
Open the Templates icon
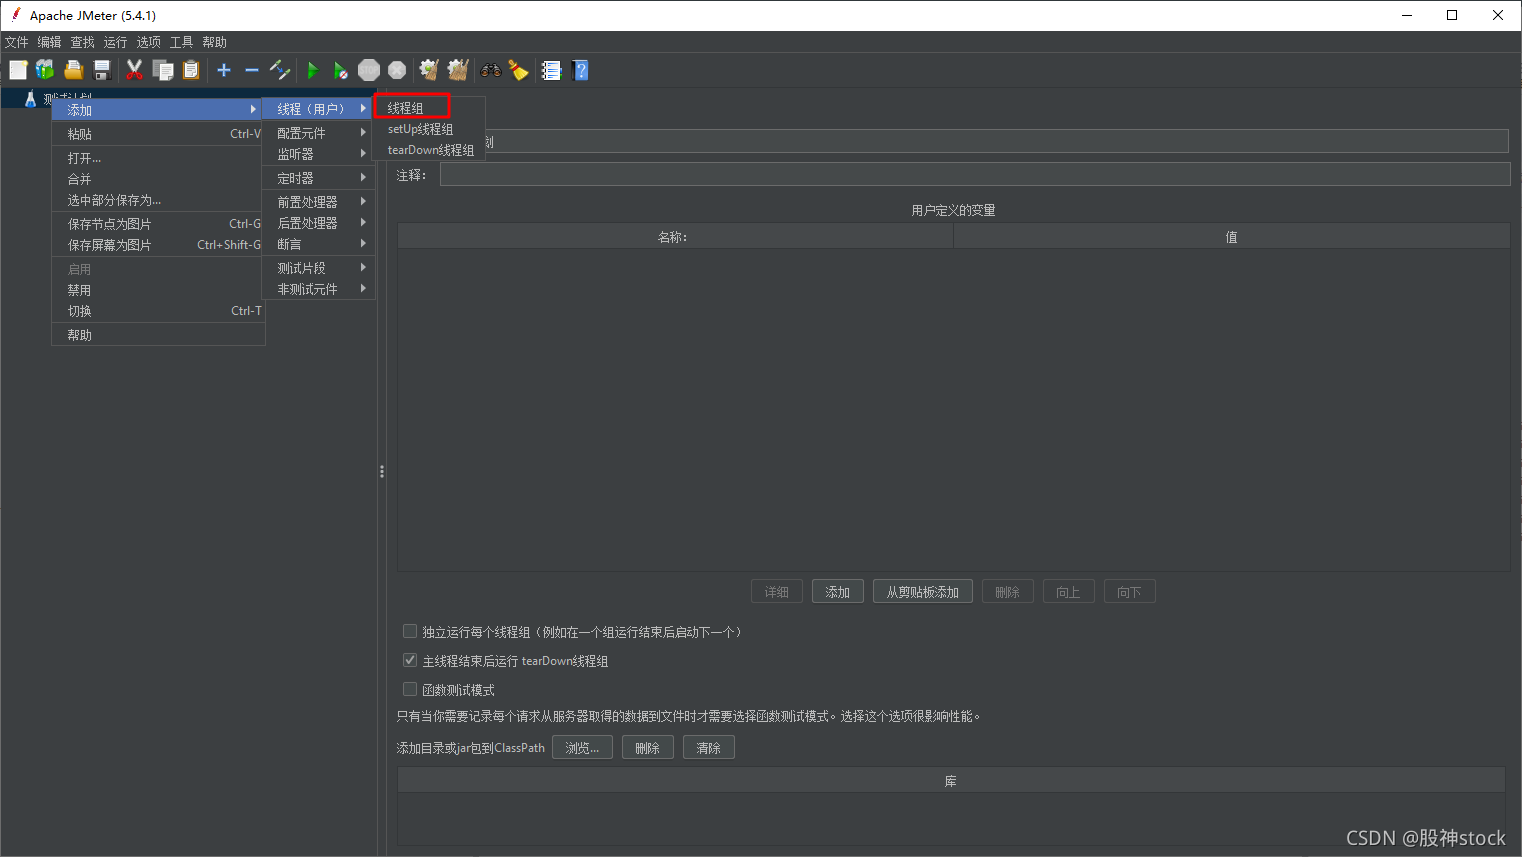click(x=45, y=70)
